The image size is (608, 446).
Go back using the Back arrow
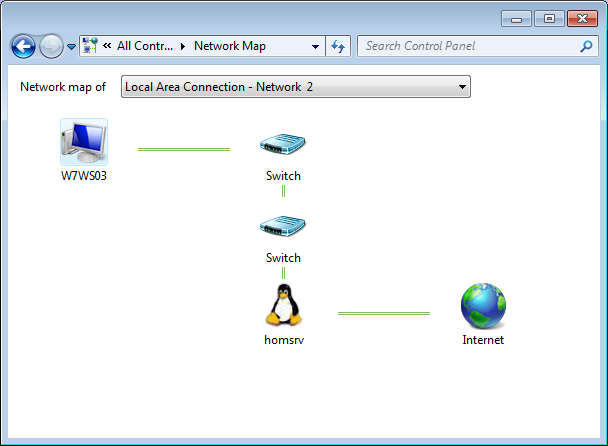click(22, 46)
